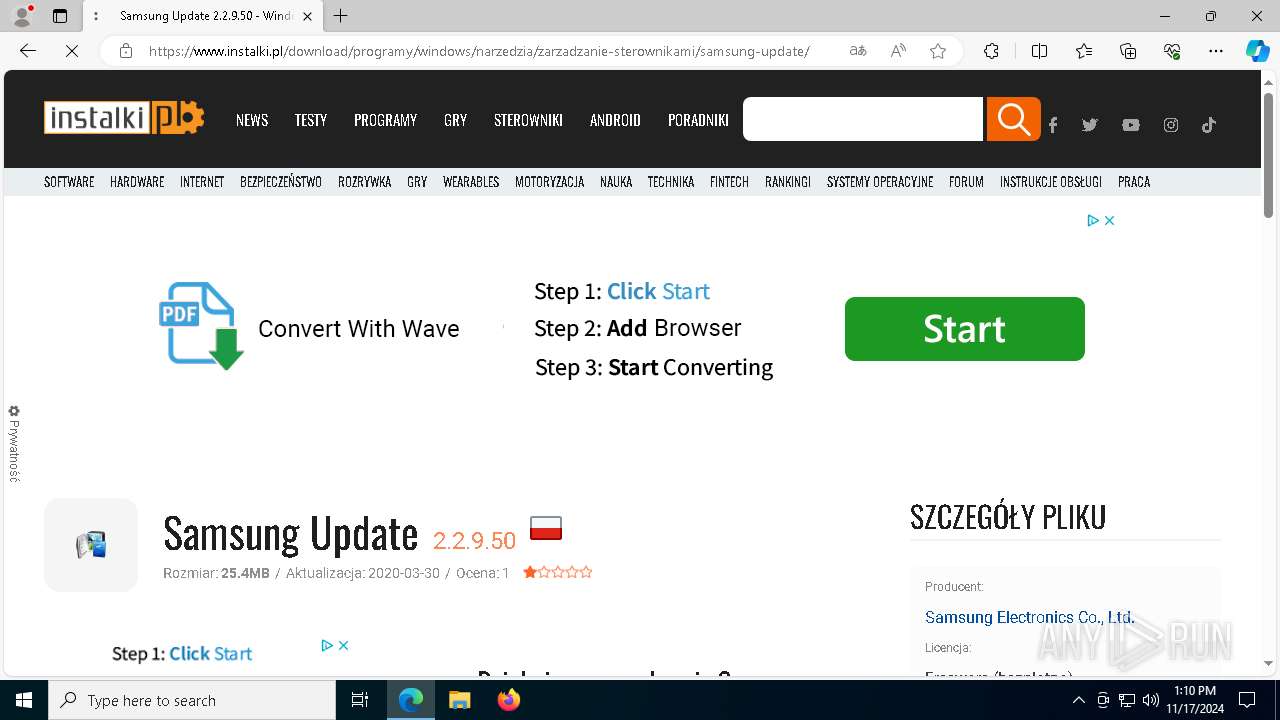Open the Translate page icon
The image size is (1280, 720).
(x=858, y=51)
